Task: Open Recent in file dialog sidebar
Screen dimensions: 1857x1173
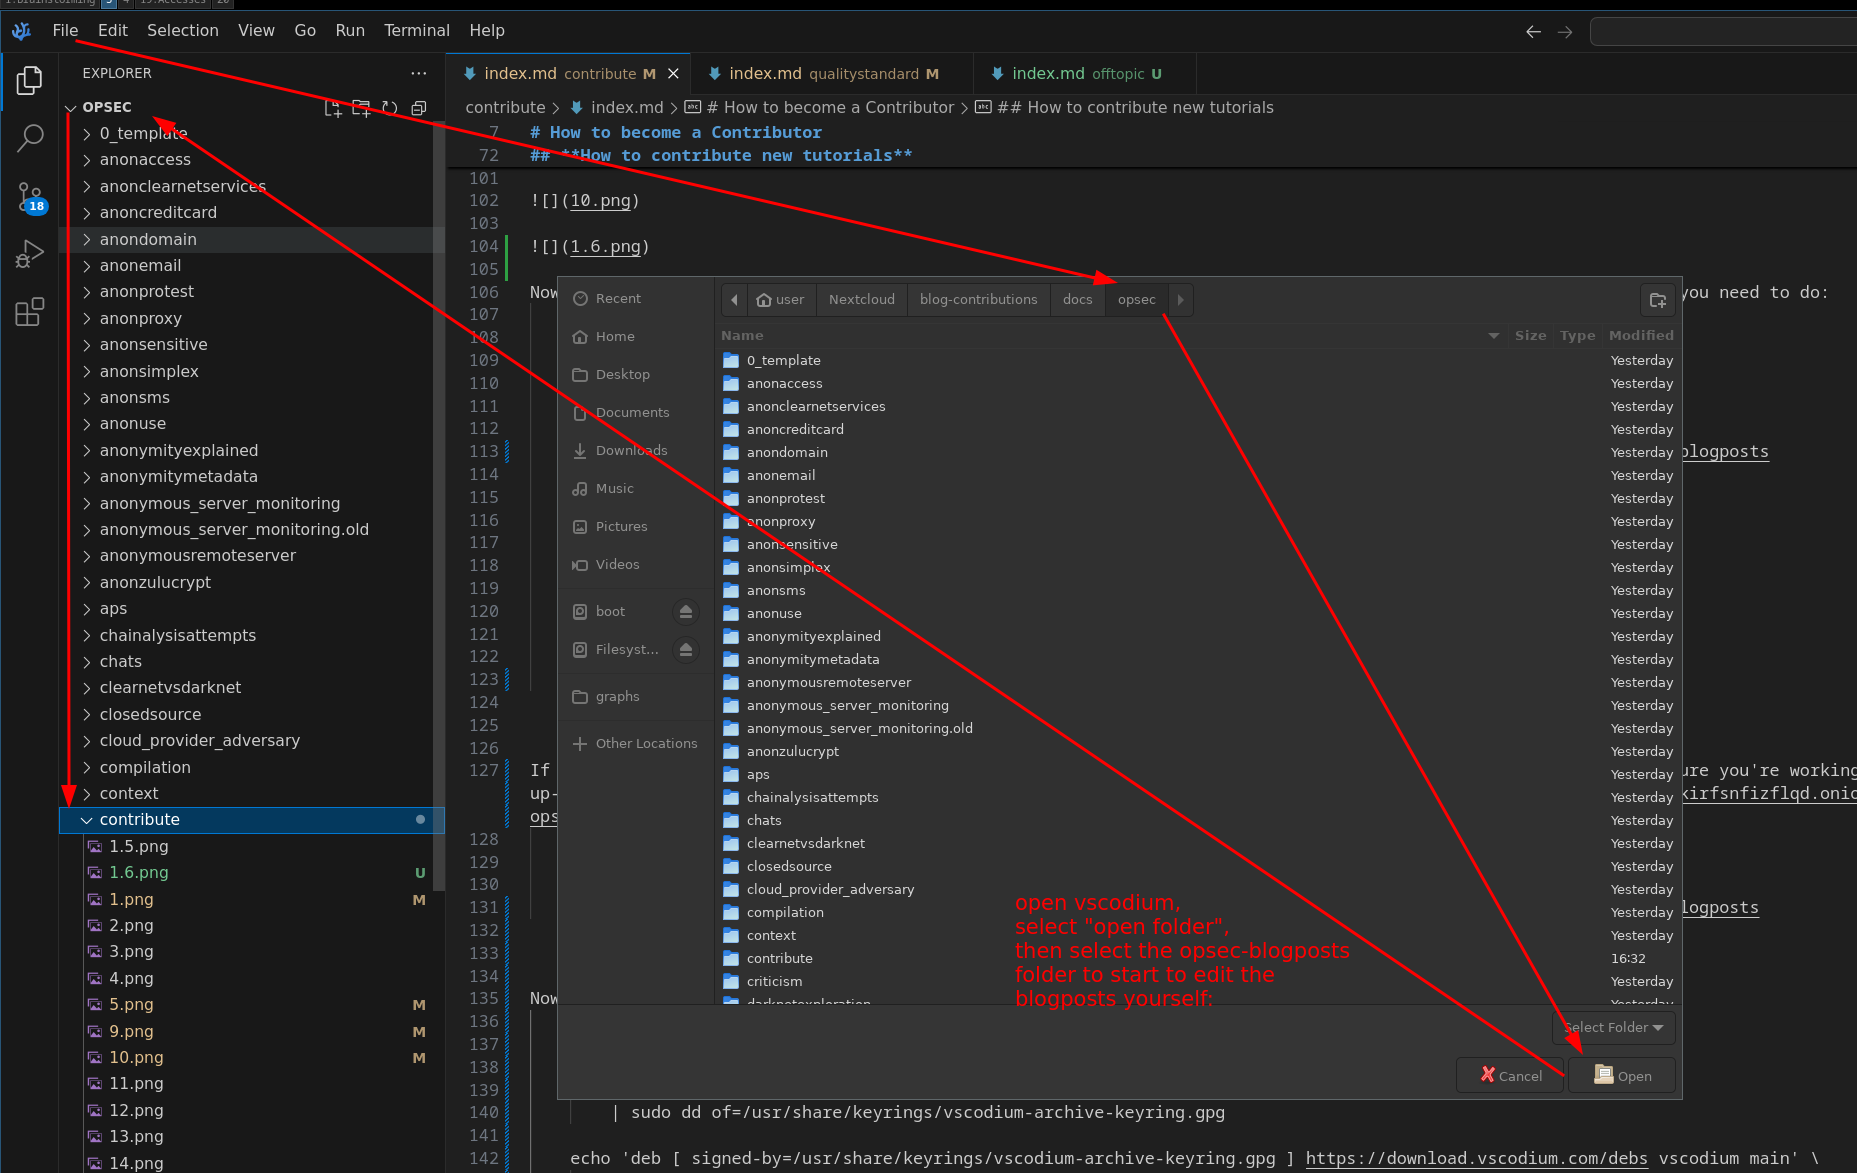Action: (x=635, y=299)
